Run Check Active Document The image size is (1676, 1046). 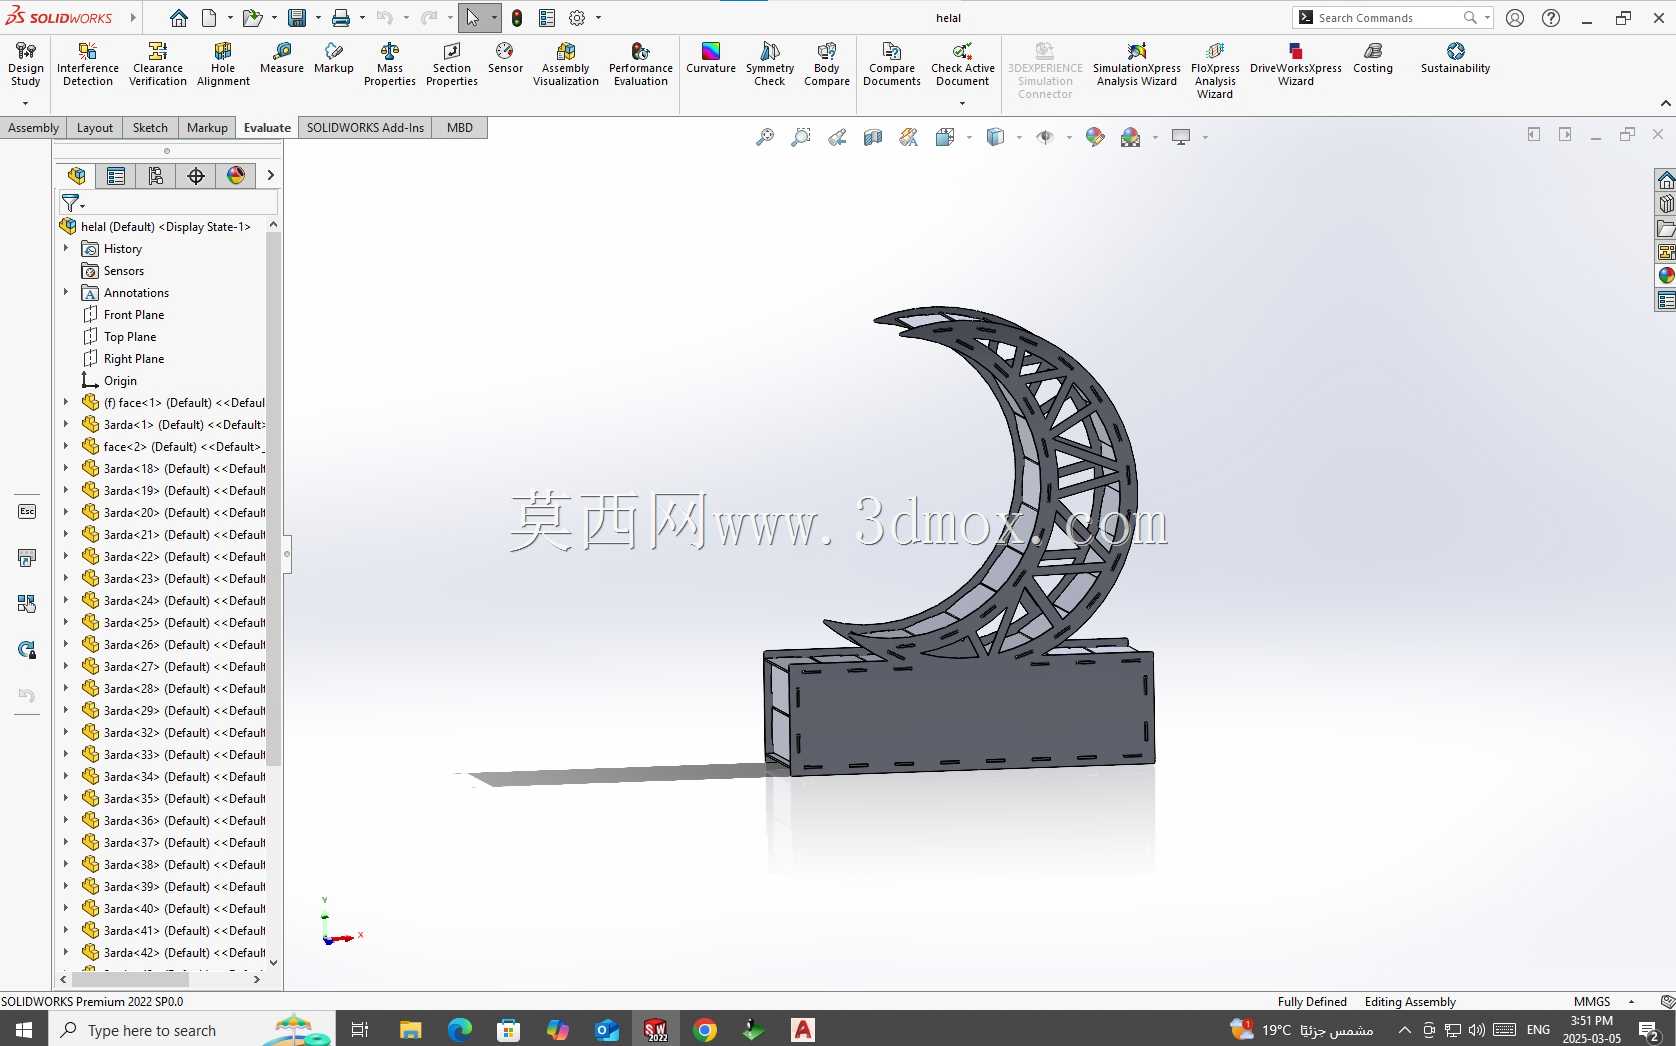point(963,64)
